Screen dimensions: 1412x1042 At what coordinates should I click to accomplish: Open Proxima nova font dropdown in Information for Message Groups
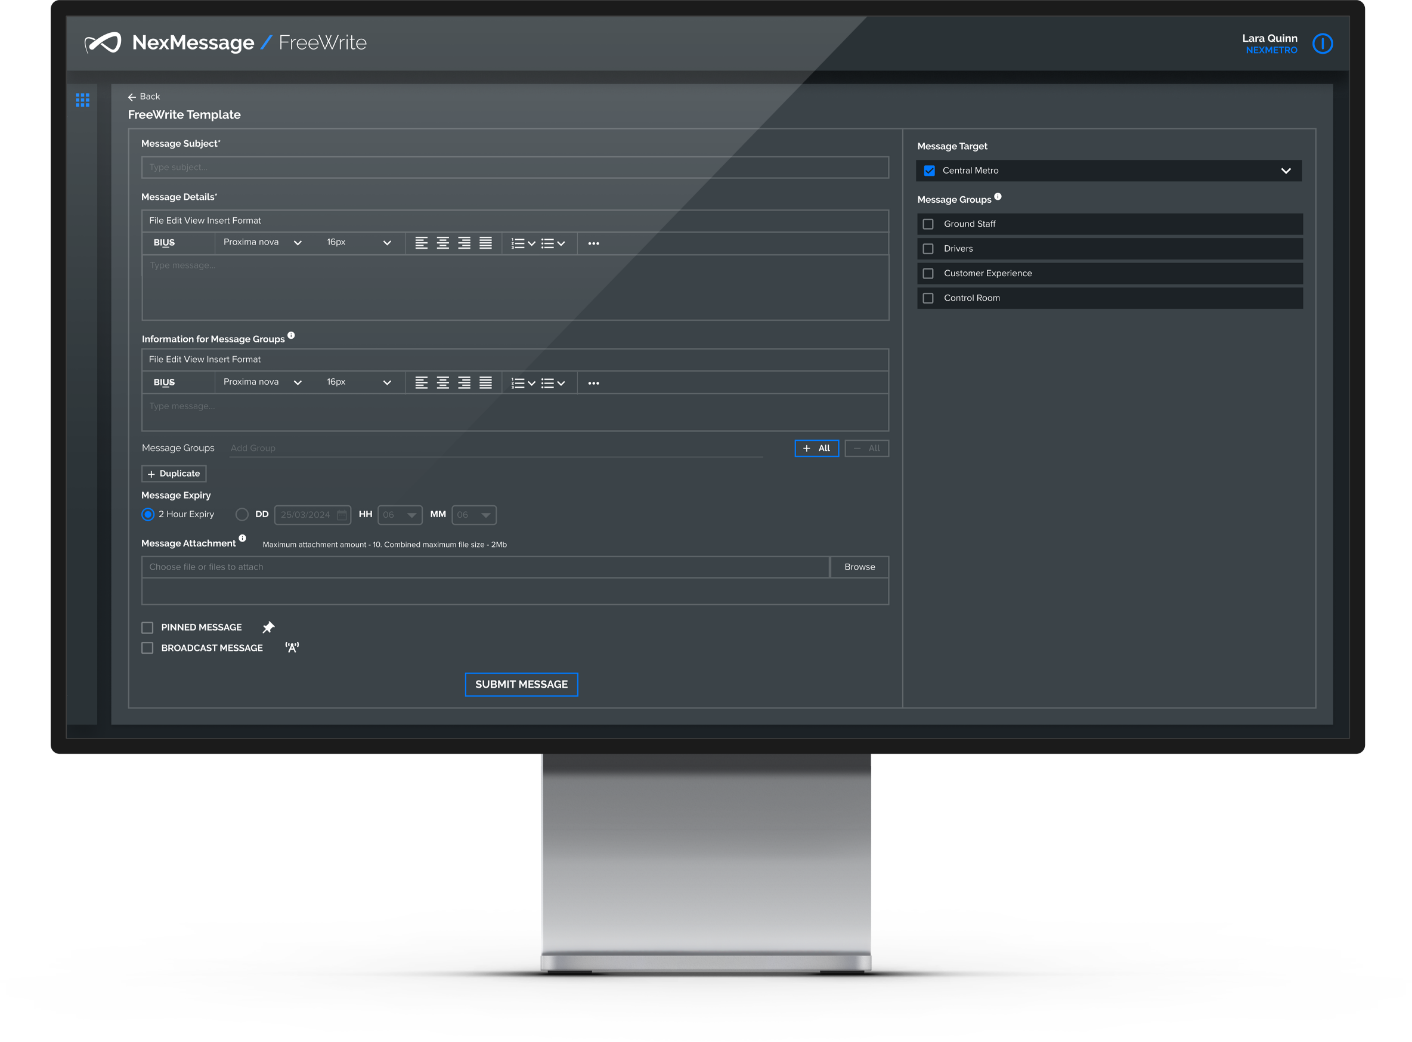click(x=262, y=383)
